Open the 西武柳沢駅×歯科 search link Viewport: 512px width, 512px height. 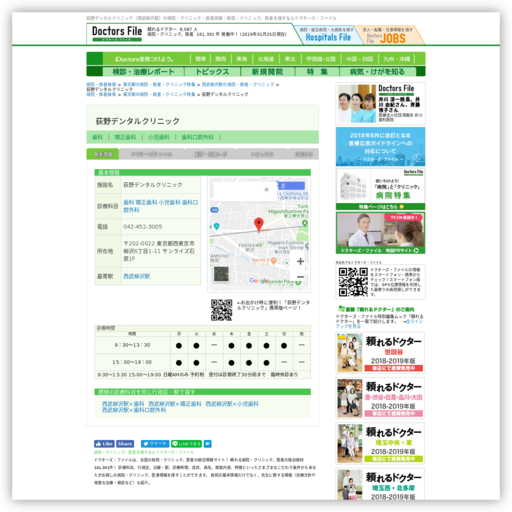123,404
